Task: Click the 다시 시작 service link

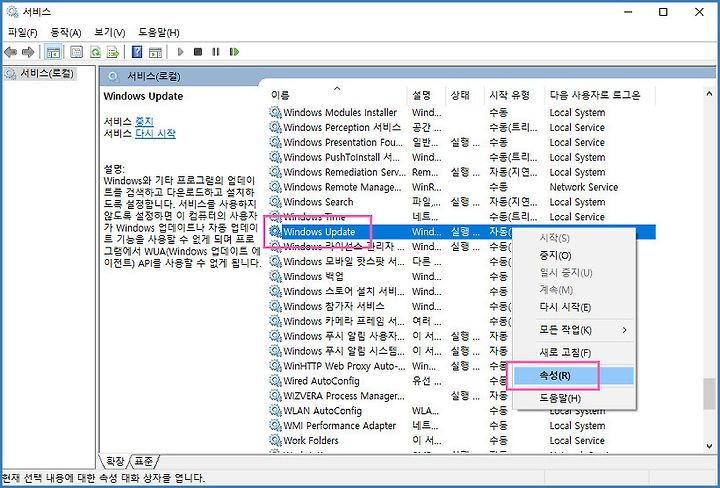Action: pyautogui.click(x=155, y=134)
